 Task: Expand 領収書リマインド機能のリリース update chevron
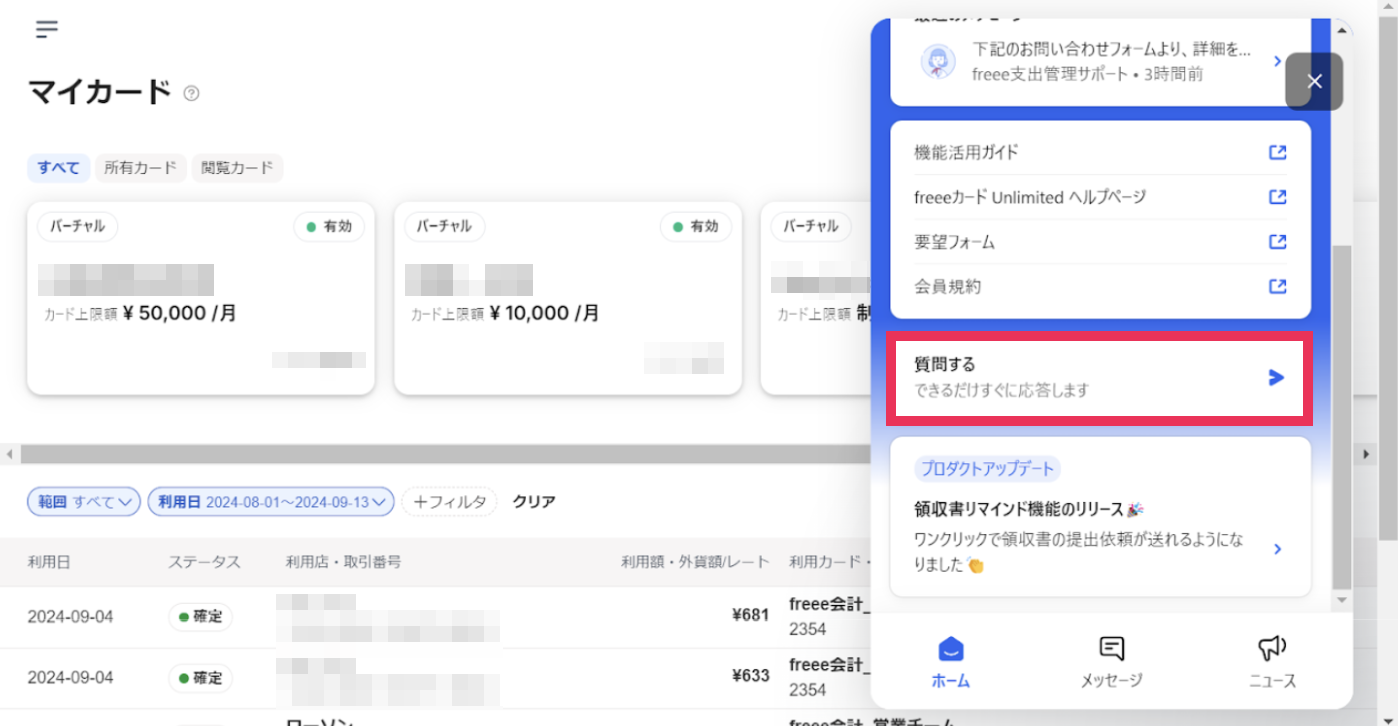click(1277, 549)
